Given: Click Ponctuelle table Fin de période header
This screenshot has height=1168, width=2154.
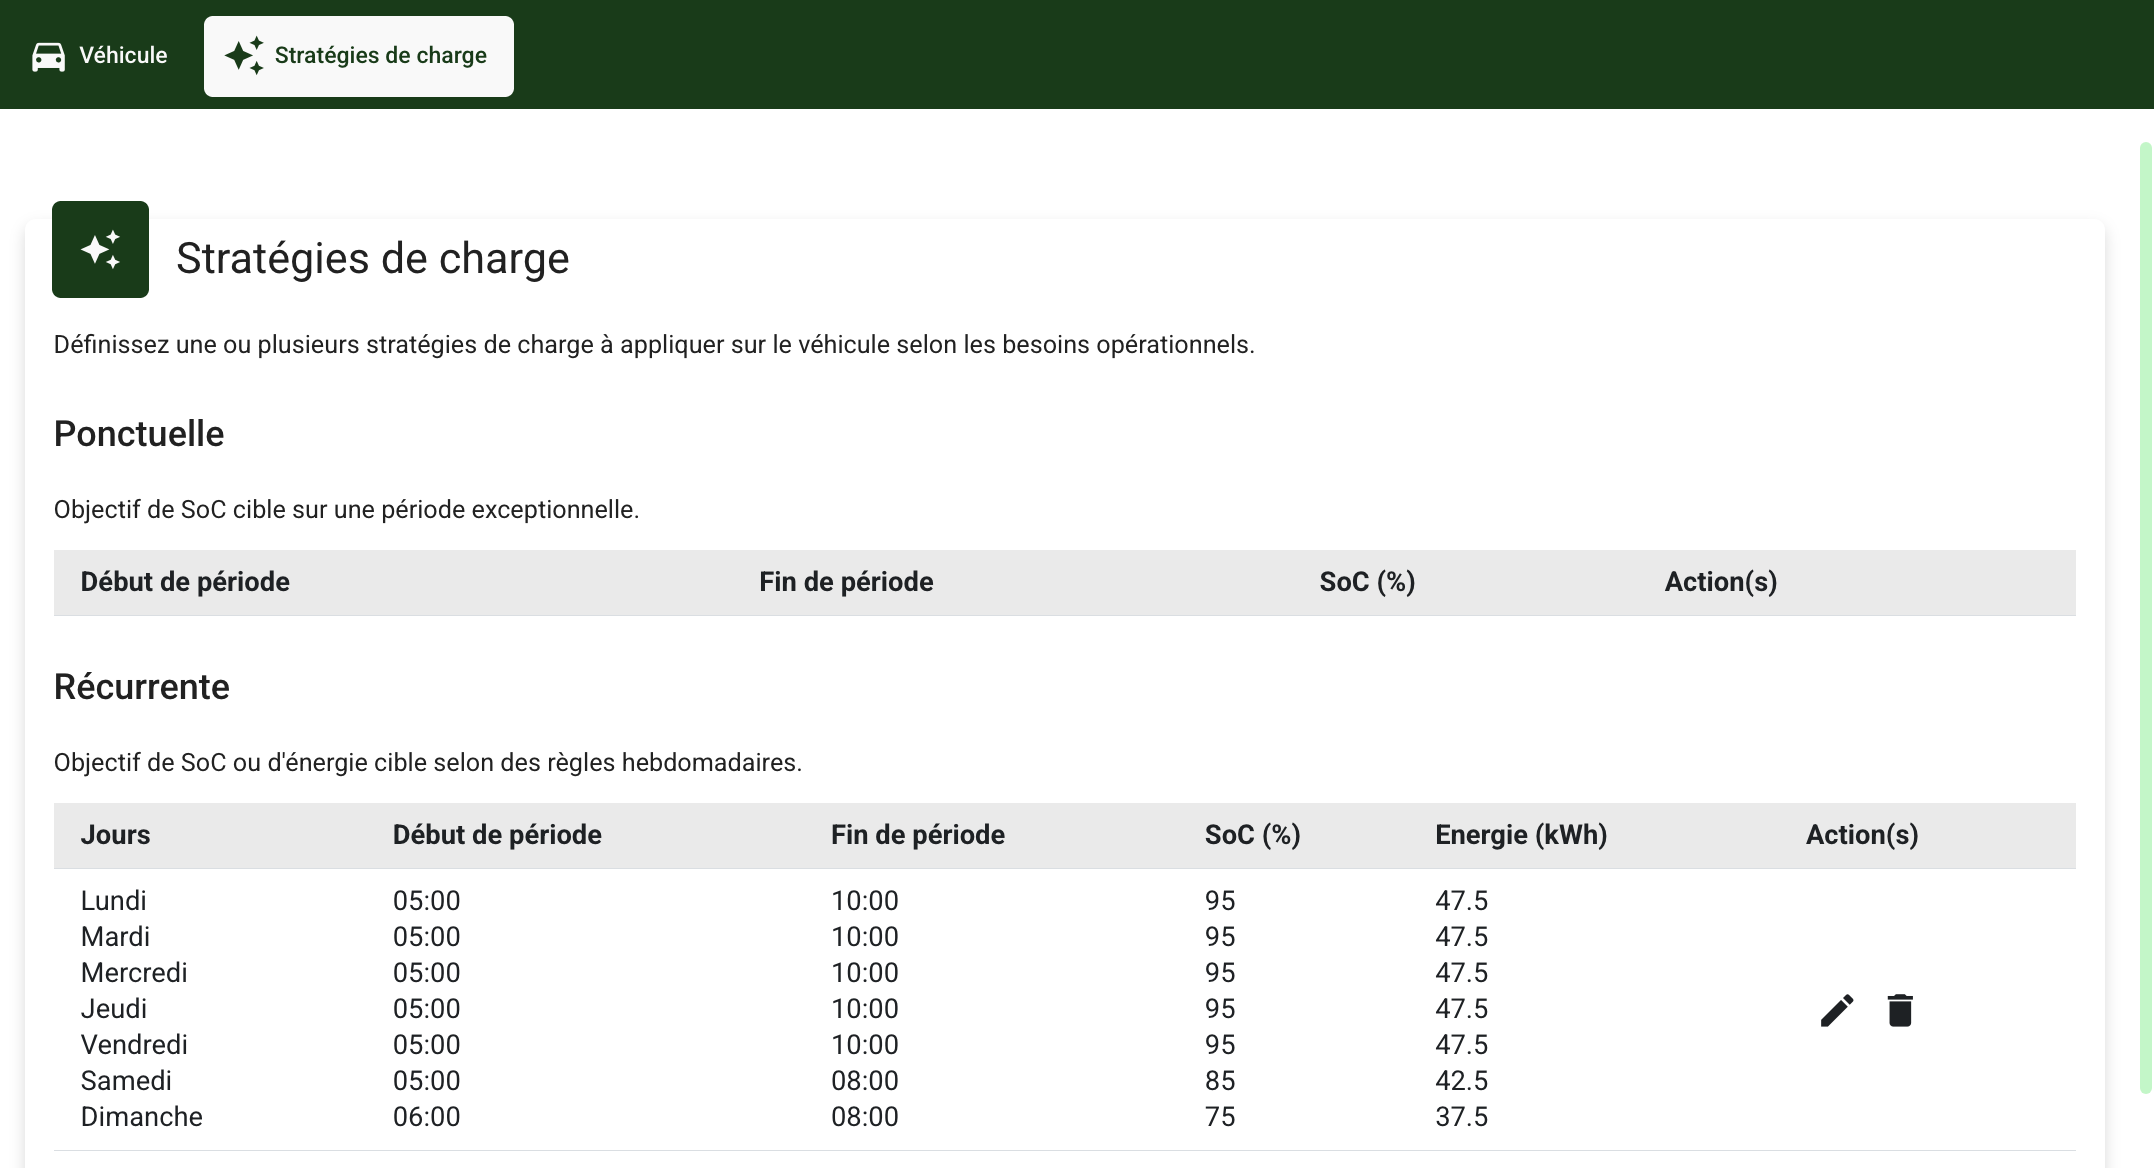Looking at the screenshot, I should click(845, 582).
